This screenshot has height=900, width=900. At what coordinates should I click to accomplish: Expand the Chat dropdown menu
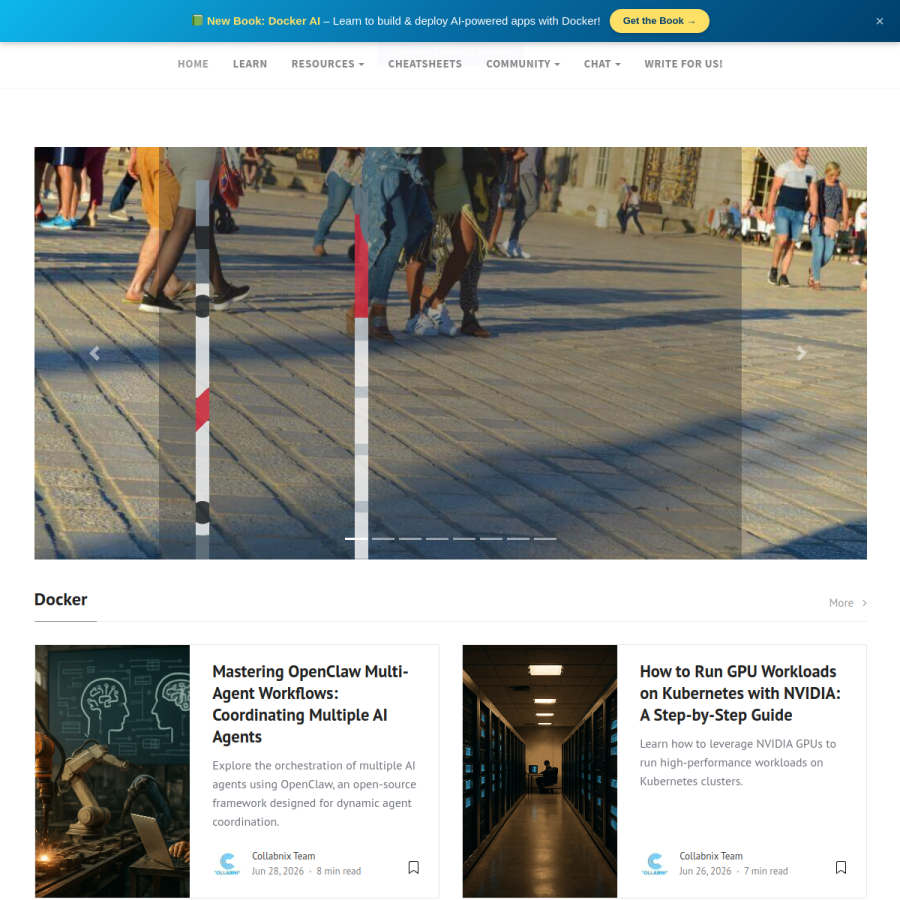pyautogui.click(x=602, y=64)
